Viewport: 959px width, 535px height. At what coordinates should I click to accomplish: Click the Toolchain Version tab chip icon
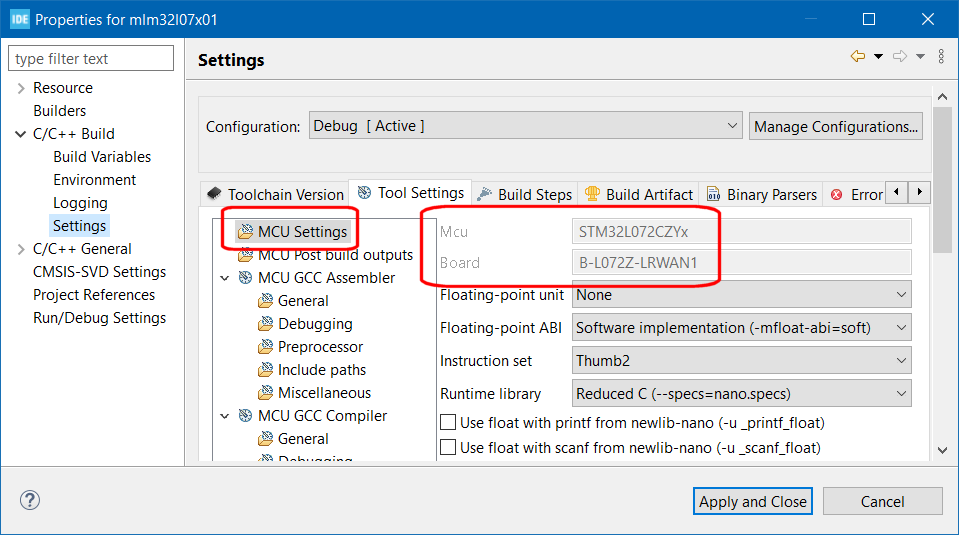214,194
